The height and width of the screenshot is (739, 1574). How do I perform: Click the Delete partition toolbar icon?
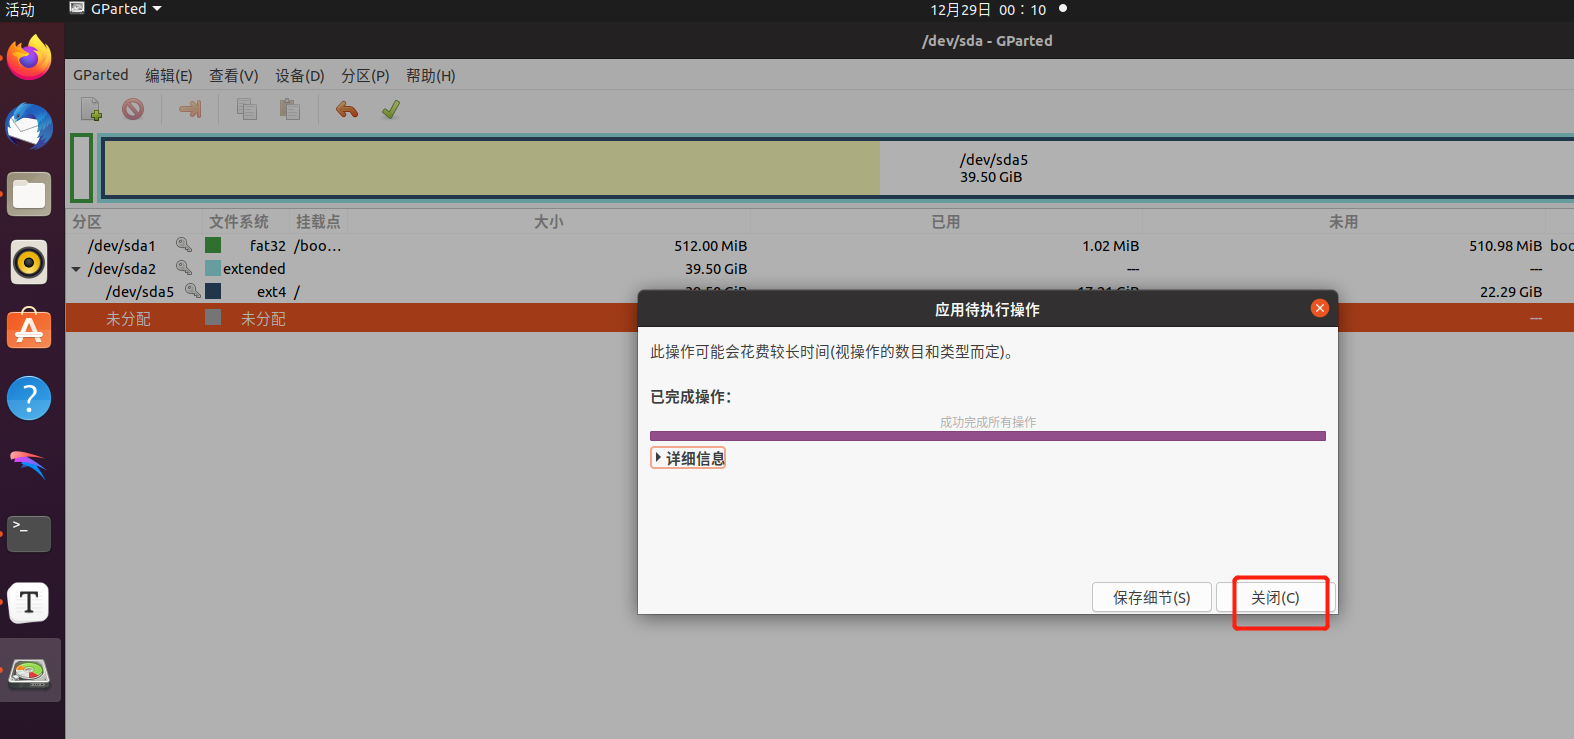tap(133, 109)
